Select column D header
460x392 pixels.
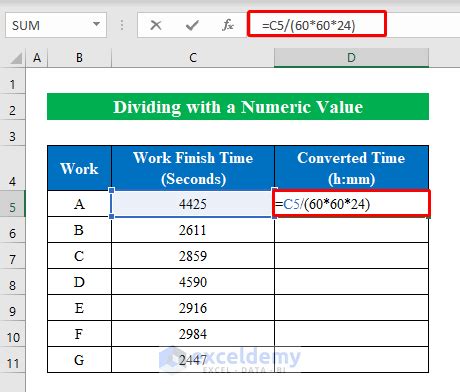[351, 58]
